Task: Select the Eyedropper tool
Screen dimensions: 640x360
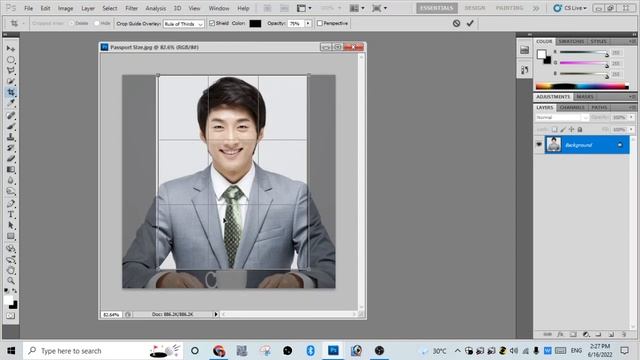Action: coord(11,103)
